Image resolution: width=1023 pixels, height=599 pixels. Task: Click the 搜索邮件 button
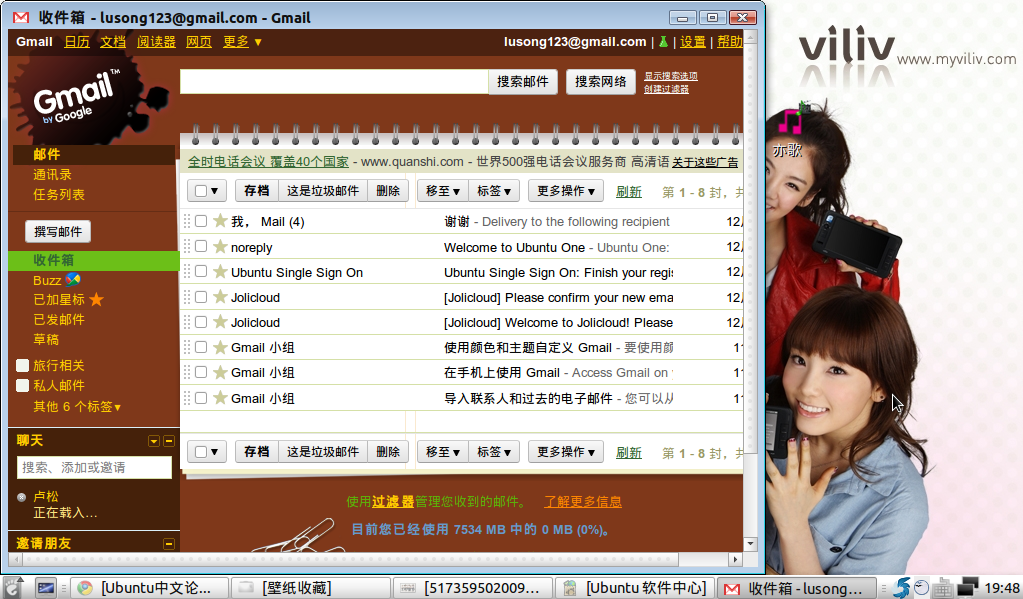[x=523, y=82]
